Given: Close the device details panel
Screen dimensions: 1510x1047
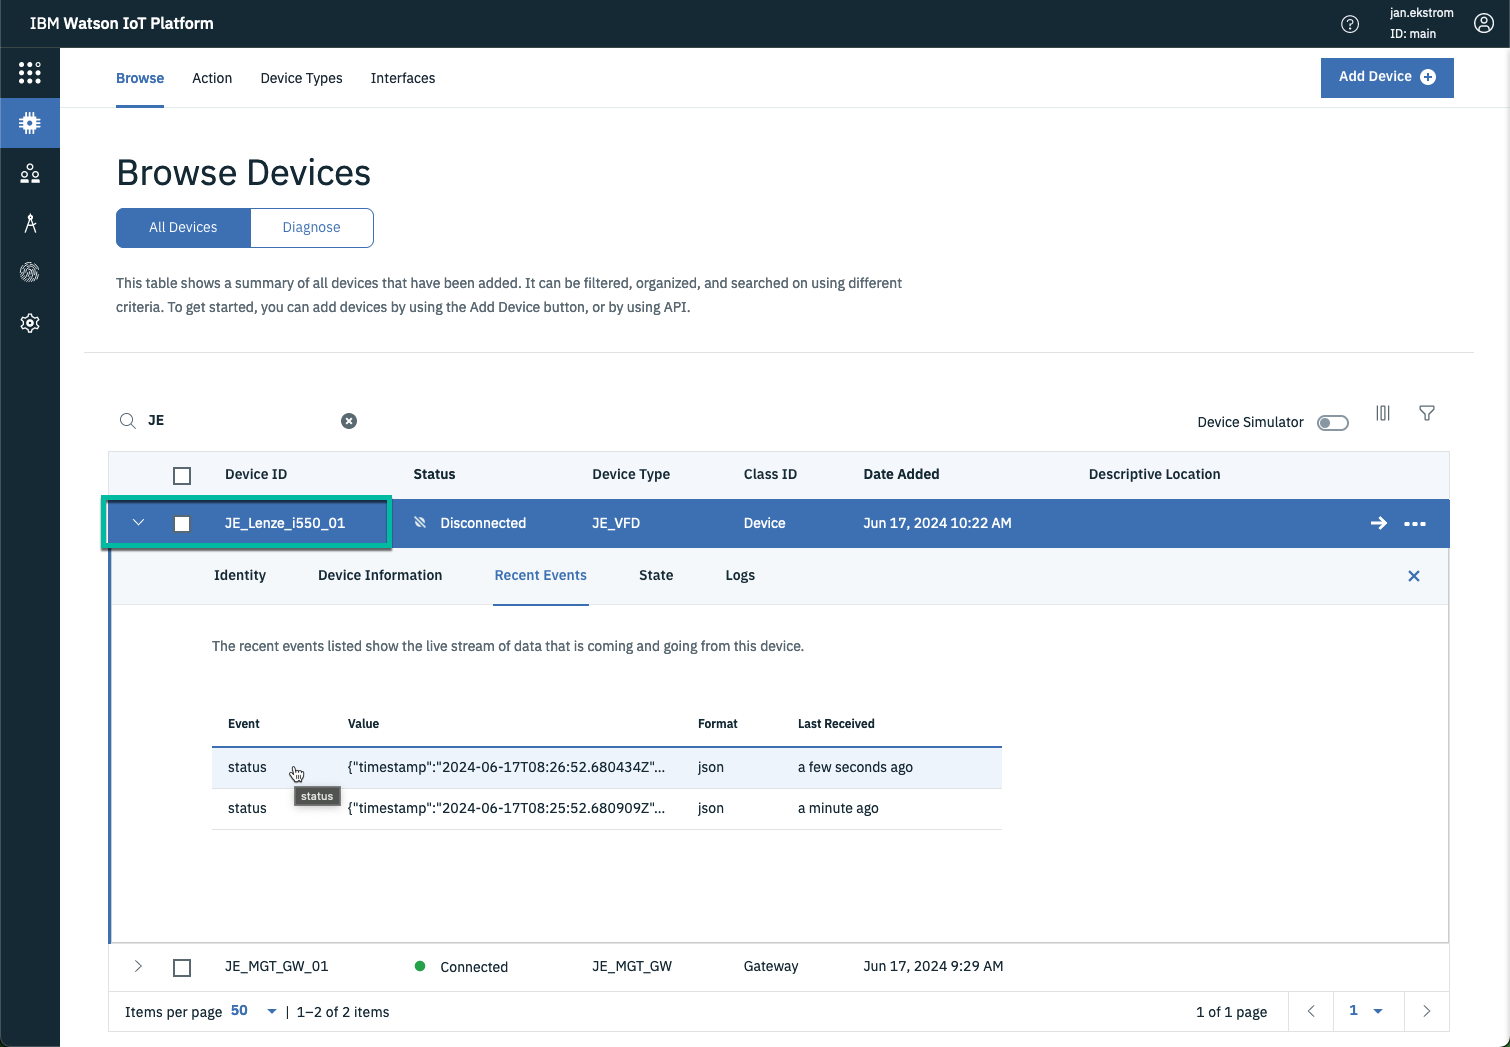Looking at the screenshot, I should click(1414, 576).
